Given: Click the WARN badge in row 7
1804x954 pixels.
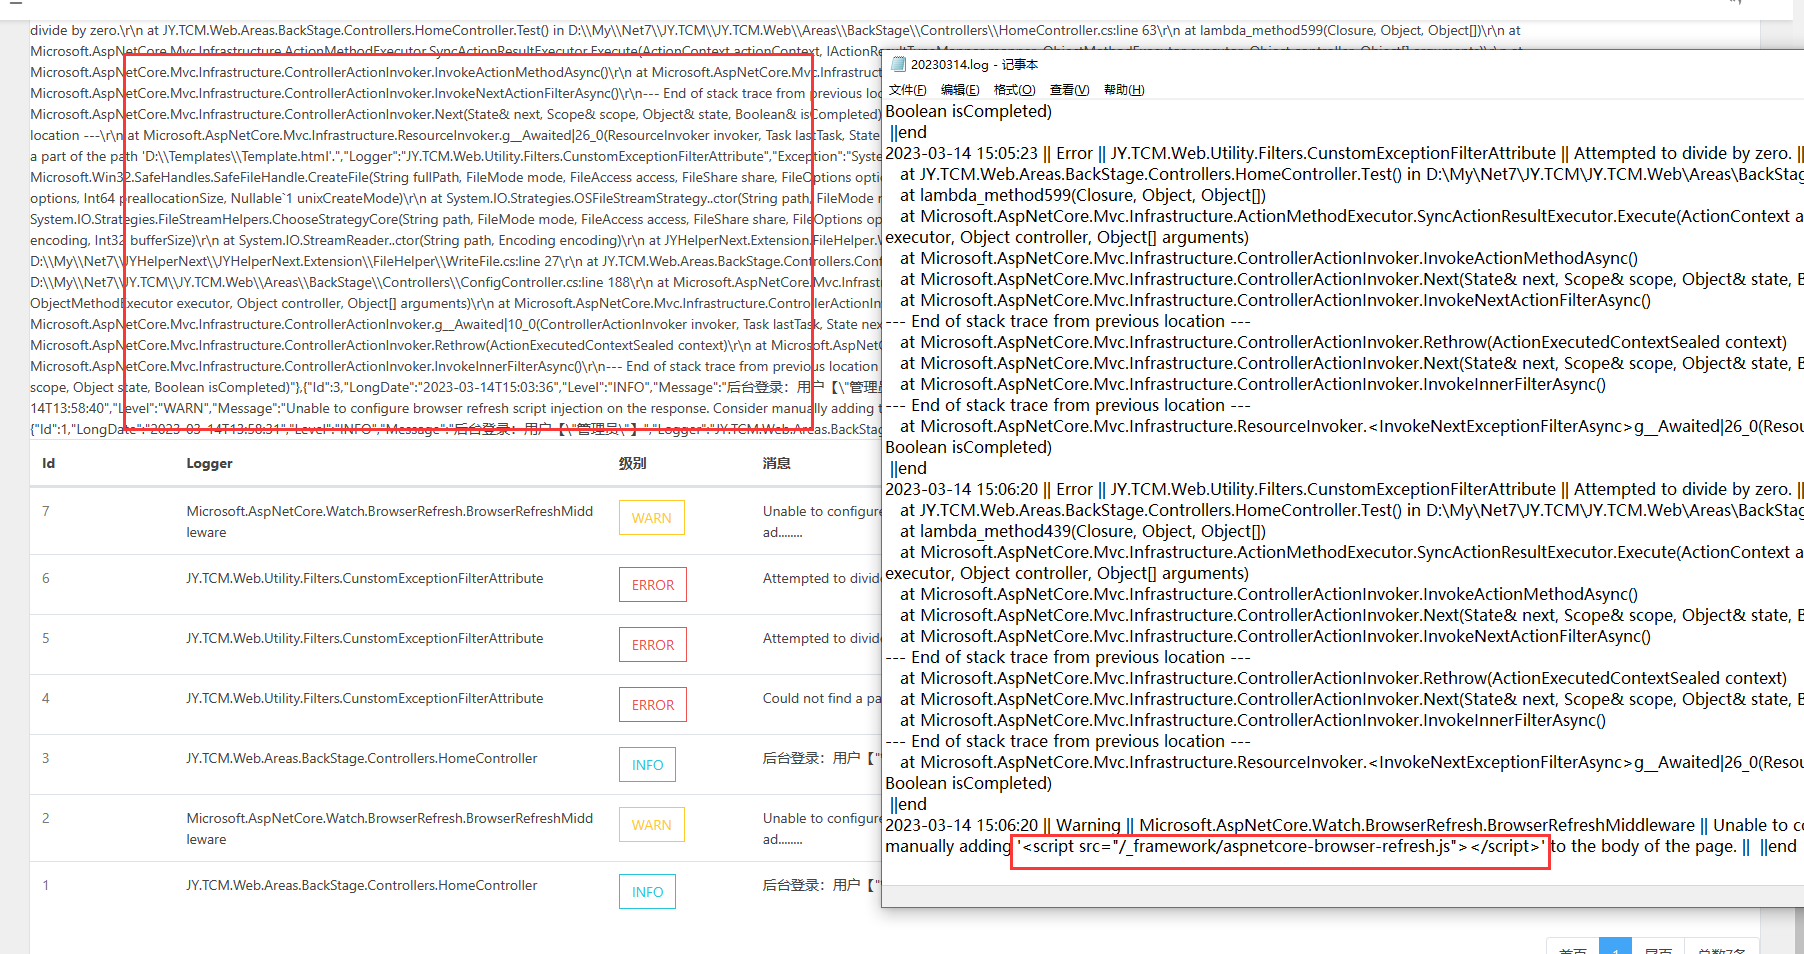Looking at the screenshot, I should pyautogui.click(x=651, y=518).
